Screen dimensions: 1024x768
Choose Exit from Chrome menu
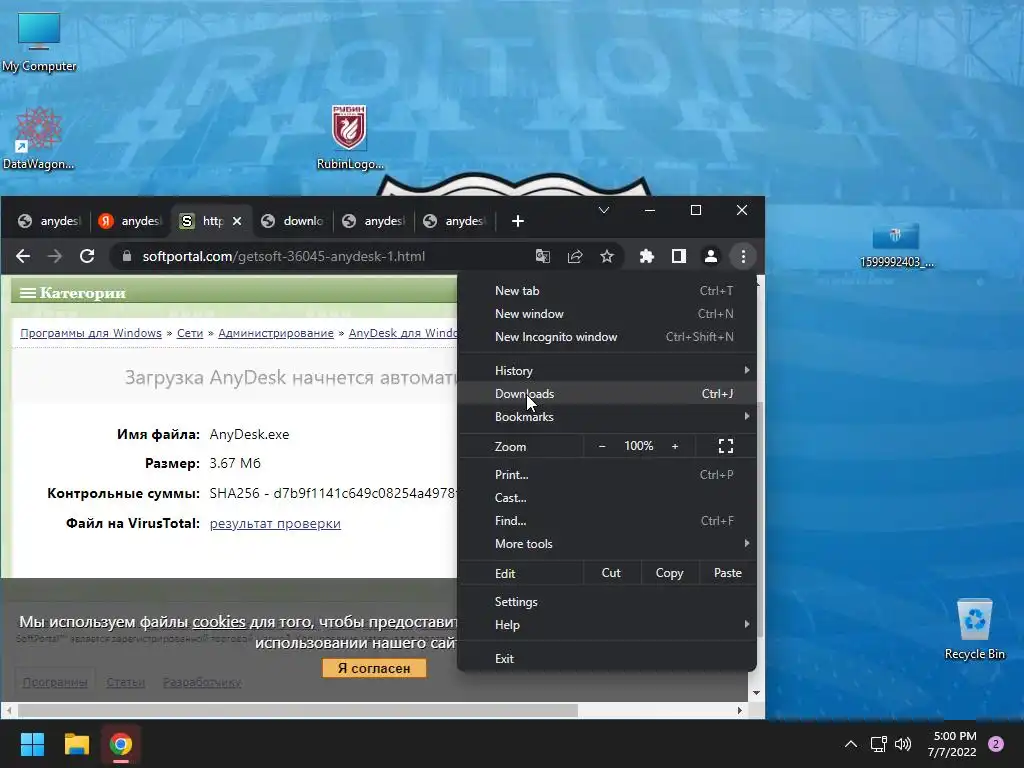pos(607,658)
